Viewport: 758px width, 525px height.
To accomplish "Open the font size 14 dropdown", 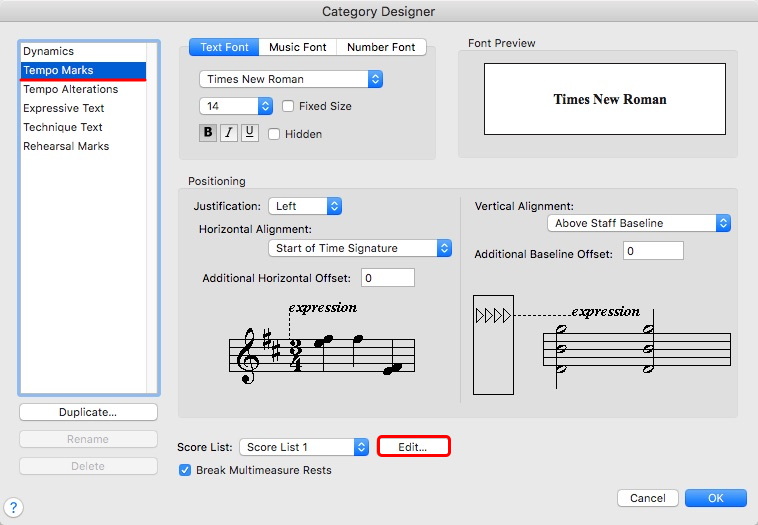I will tap(236, 105).
